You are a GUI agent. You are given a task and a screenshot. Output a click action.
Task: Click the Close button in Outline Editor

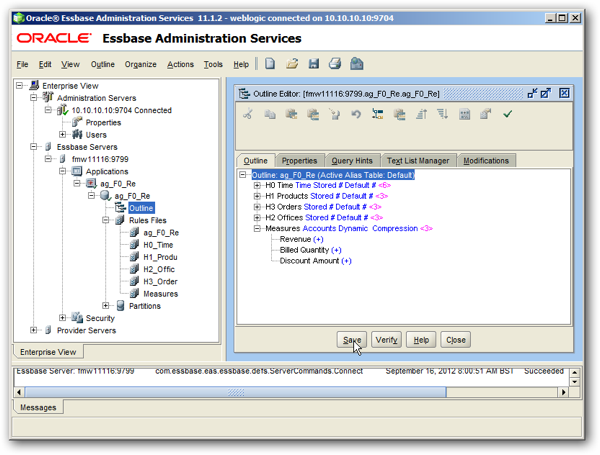455,340
